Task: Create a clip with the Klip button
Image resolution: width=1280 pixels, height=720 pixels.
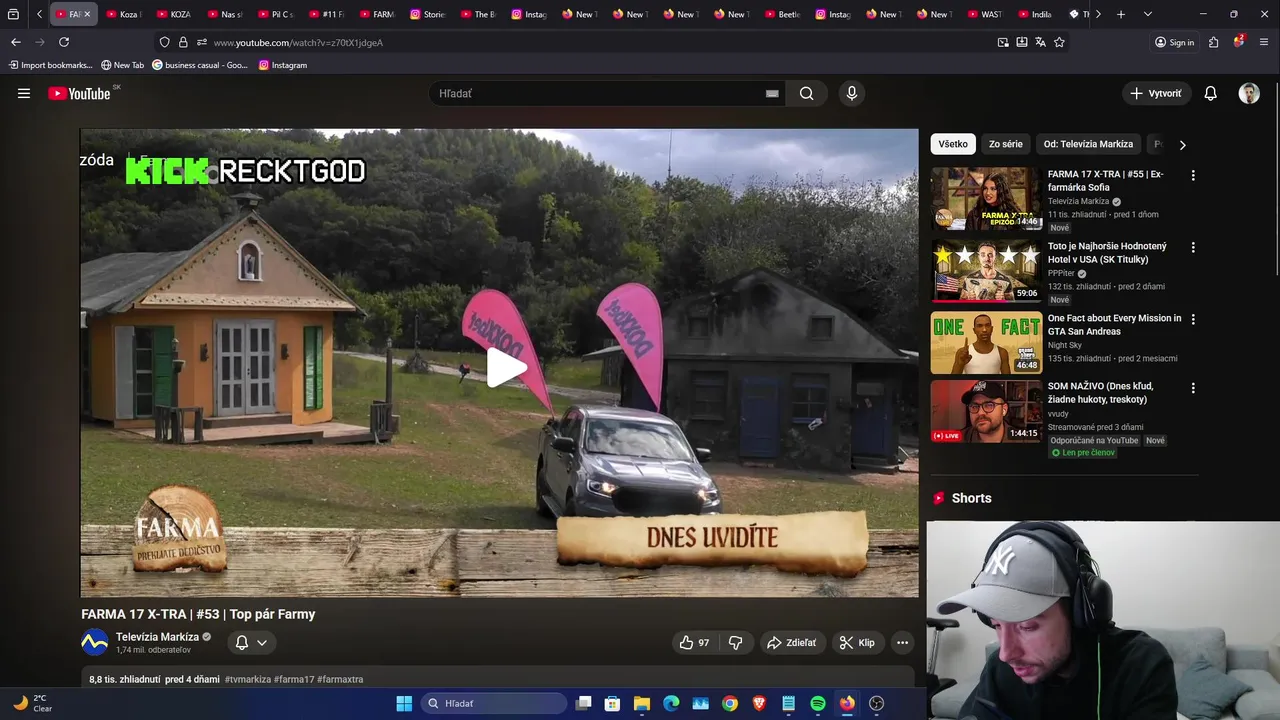Action: [857, 642]
